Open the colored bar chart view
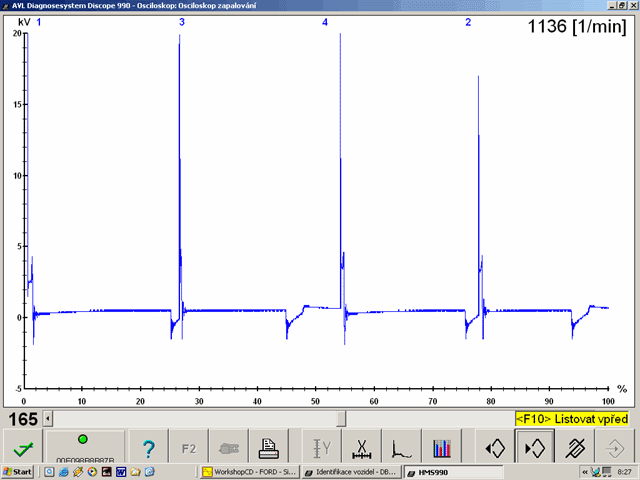The image size is (640, 480). pos(442,448)
